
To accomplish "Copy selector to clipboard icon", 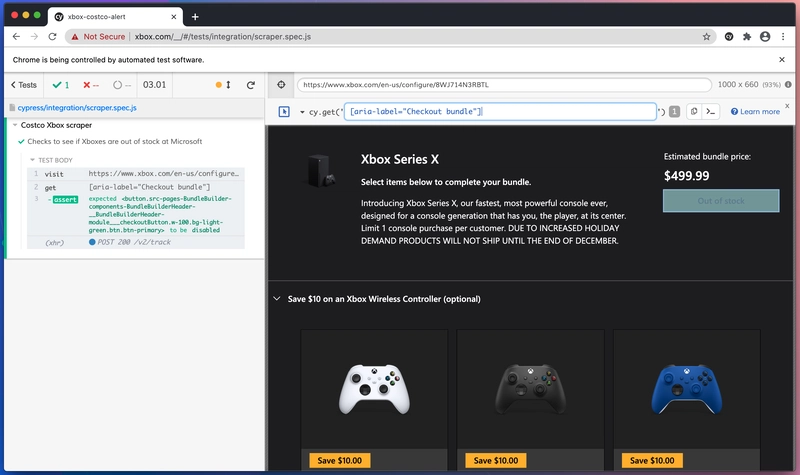I will [x=692, y=111].
